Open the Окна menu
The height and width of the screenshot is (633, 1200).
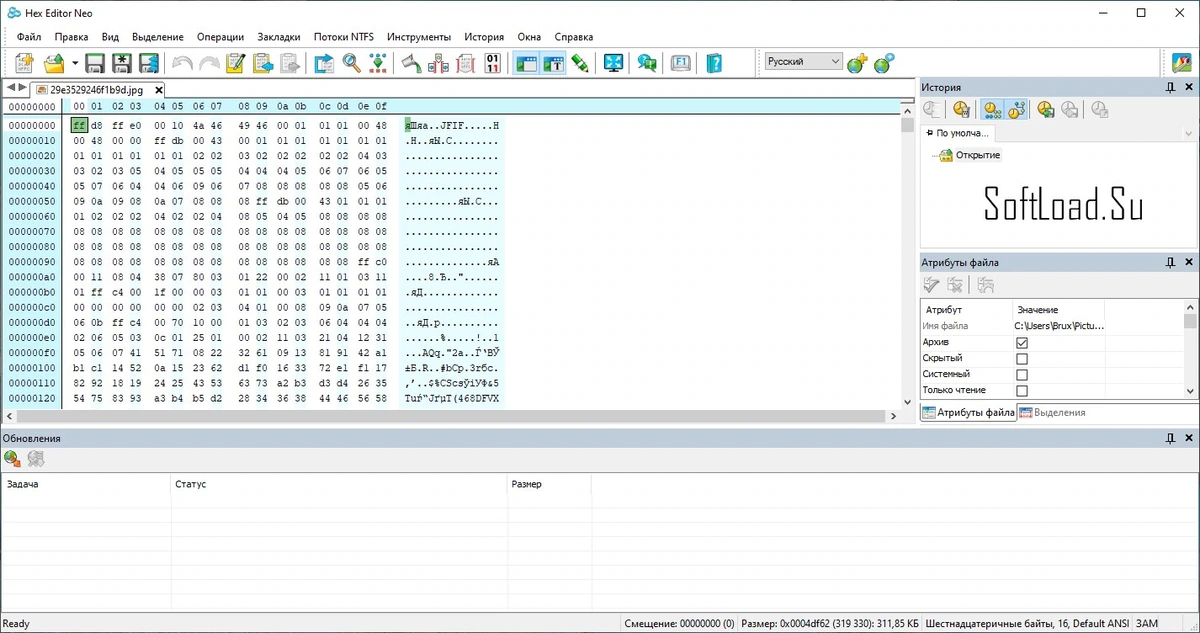(x=529, y=37)
